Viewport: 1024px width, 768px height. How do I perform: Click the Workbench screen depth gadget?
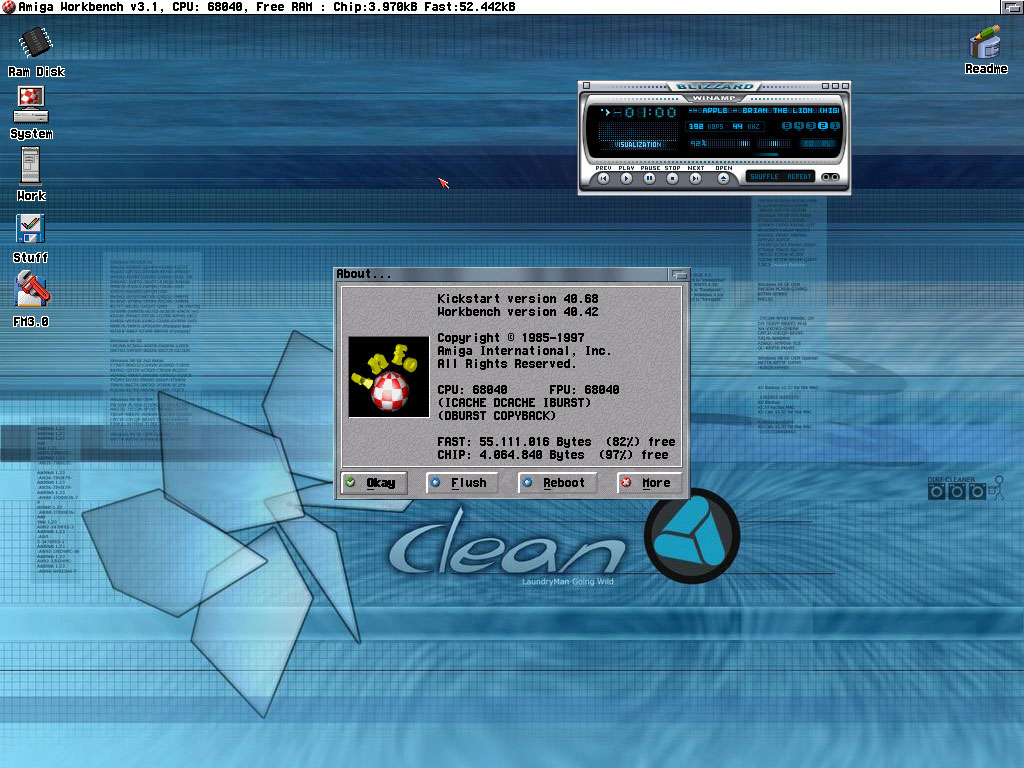click(x=1012, y=7)
